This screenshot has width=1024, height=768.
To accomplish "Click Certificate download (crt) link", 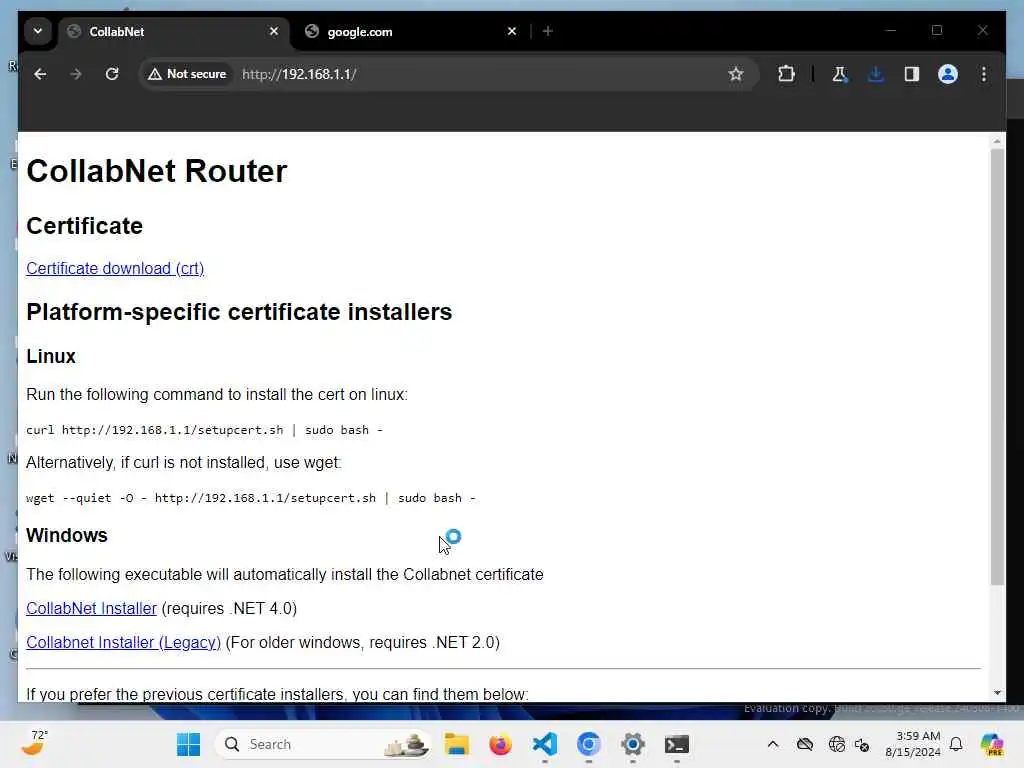I will click(x=115, y=268).
